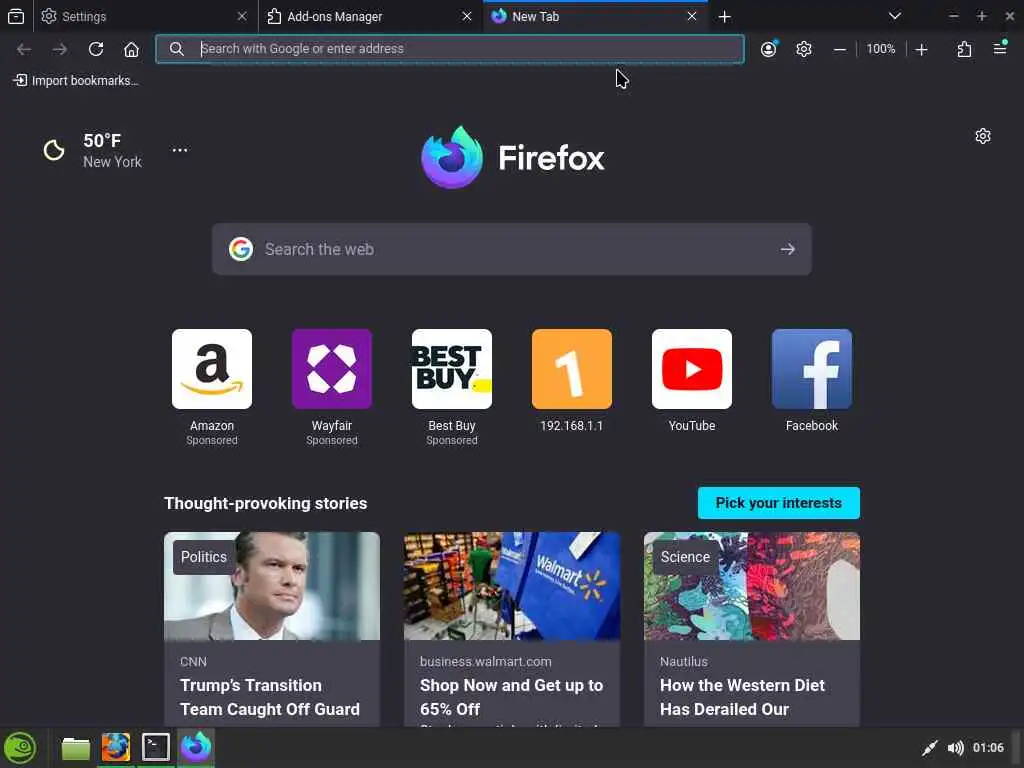The image size is (1024, 768).
Task: Open Best Buy sponsored shortcut
Action: [x=452, y=387]
